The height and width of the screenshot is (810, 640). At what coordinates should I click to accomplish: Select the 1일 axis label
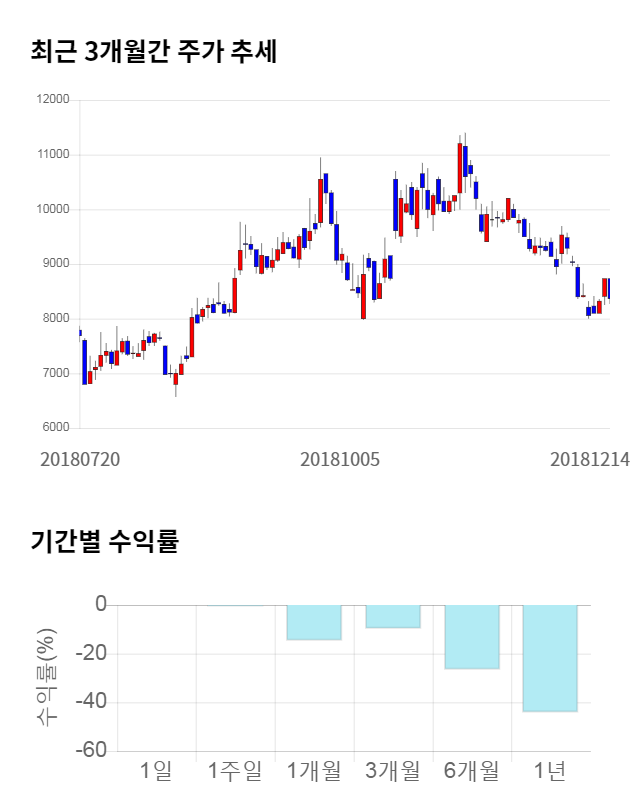click(156, 770)
